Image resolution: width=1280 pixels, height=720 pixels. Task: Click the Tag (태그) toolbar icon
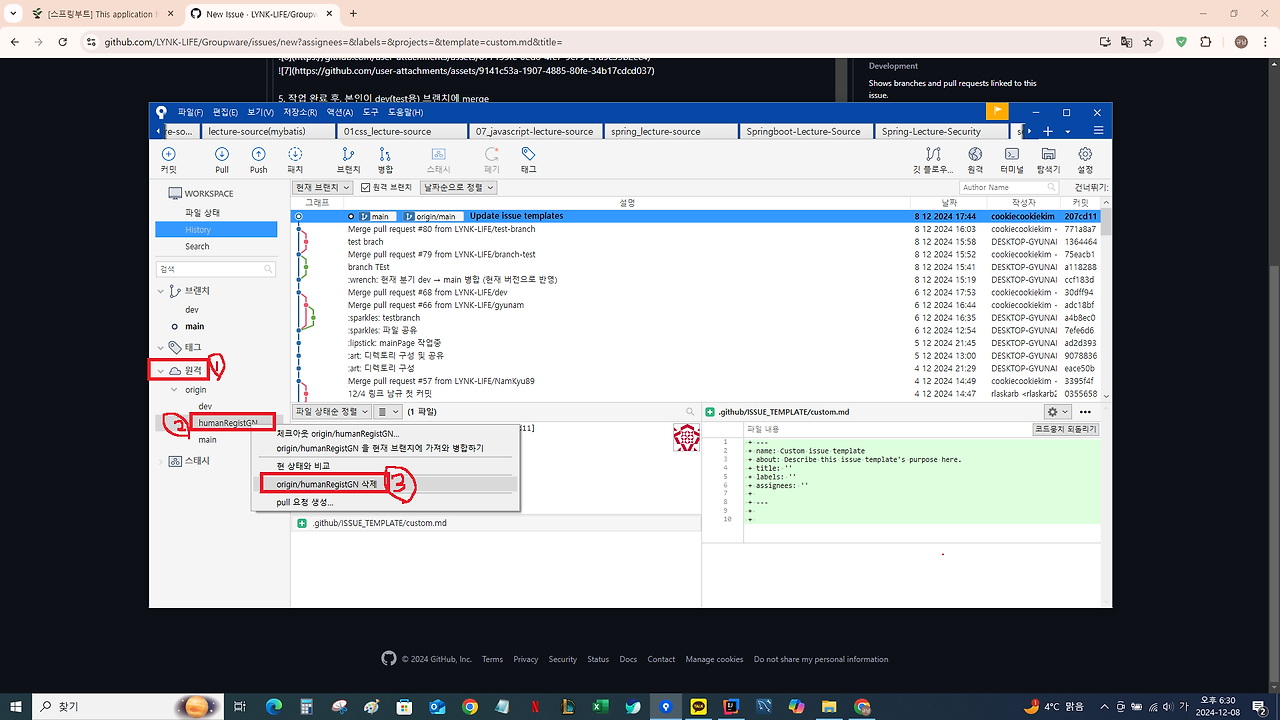(528, 154)
